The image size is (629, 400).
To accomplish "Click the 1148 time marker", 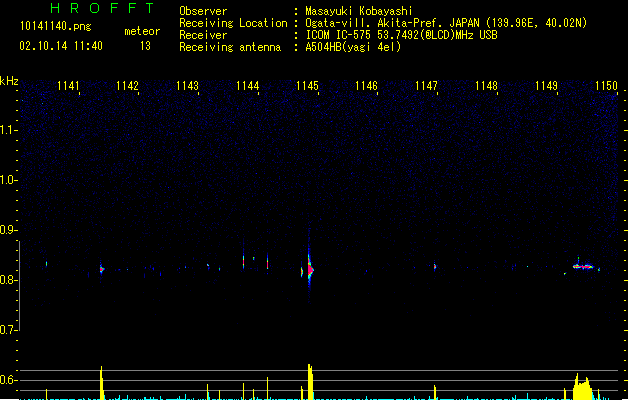I will pyautogui.click(x=486, y=86).
